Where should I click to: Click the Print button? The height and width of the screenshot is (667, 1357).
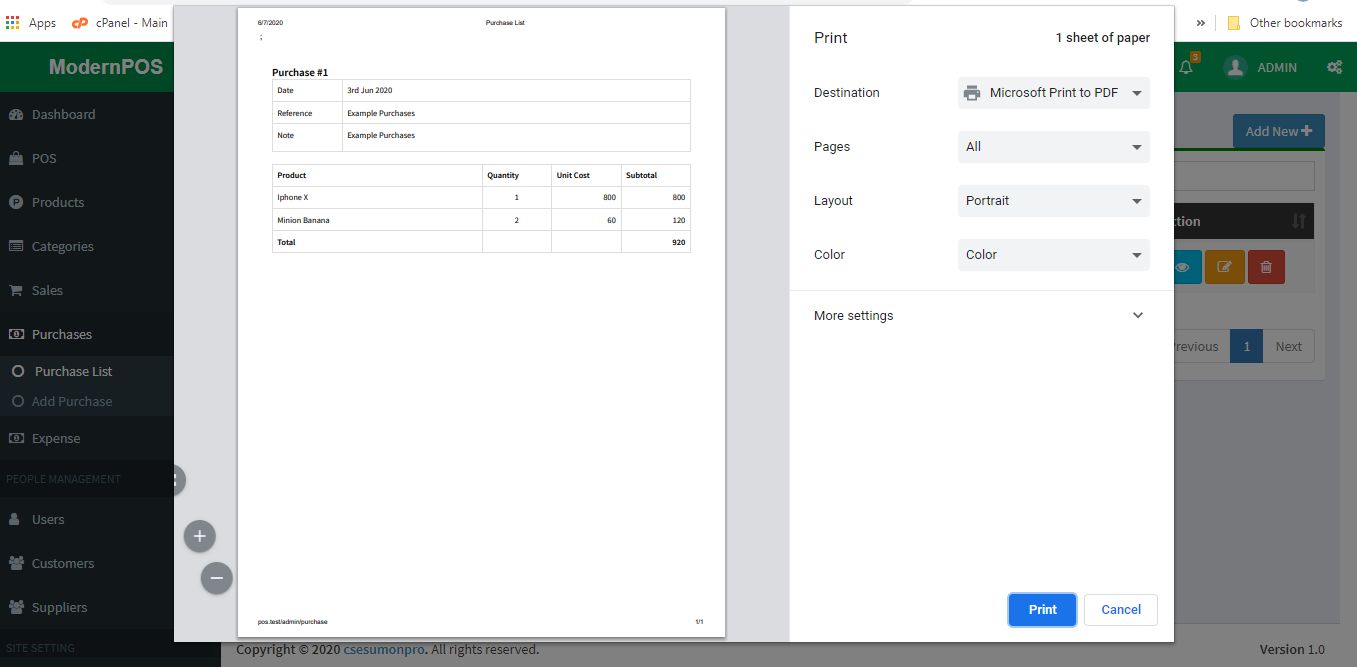point(1042,610)
